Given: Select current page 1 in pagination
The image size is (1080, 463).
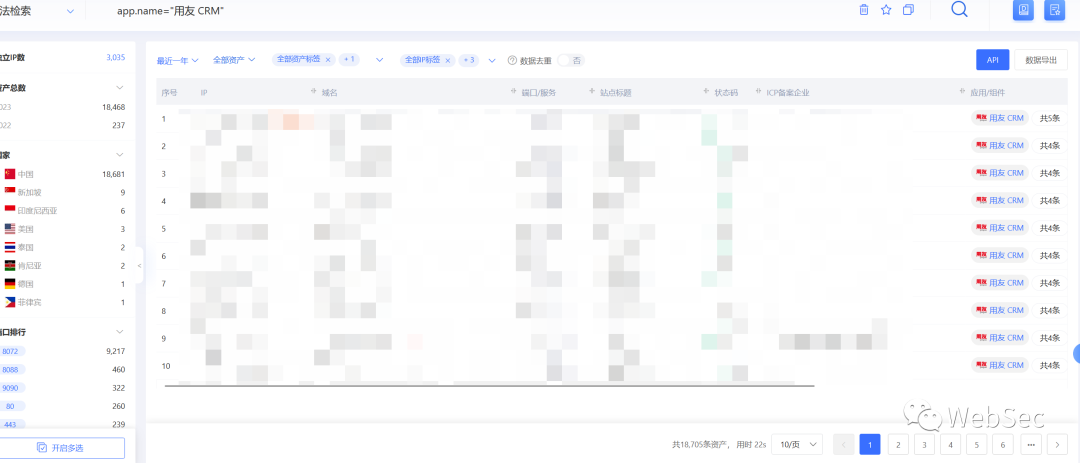Looking at the screenshot, I should pos(870,444).
